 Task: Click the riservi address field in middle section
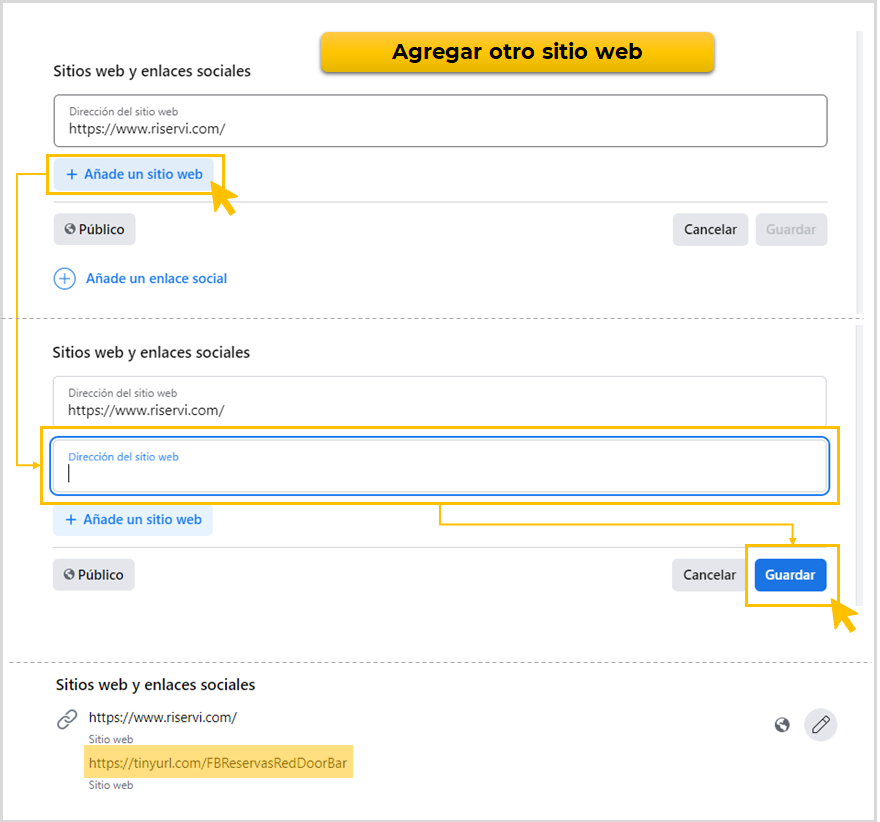440,402
